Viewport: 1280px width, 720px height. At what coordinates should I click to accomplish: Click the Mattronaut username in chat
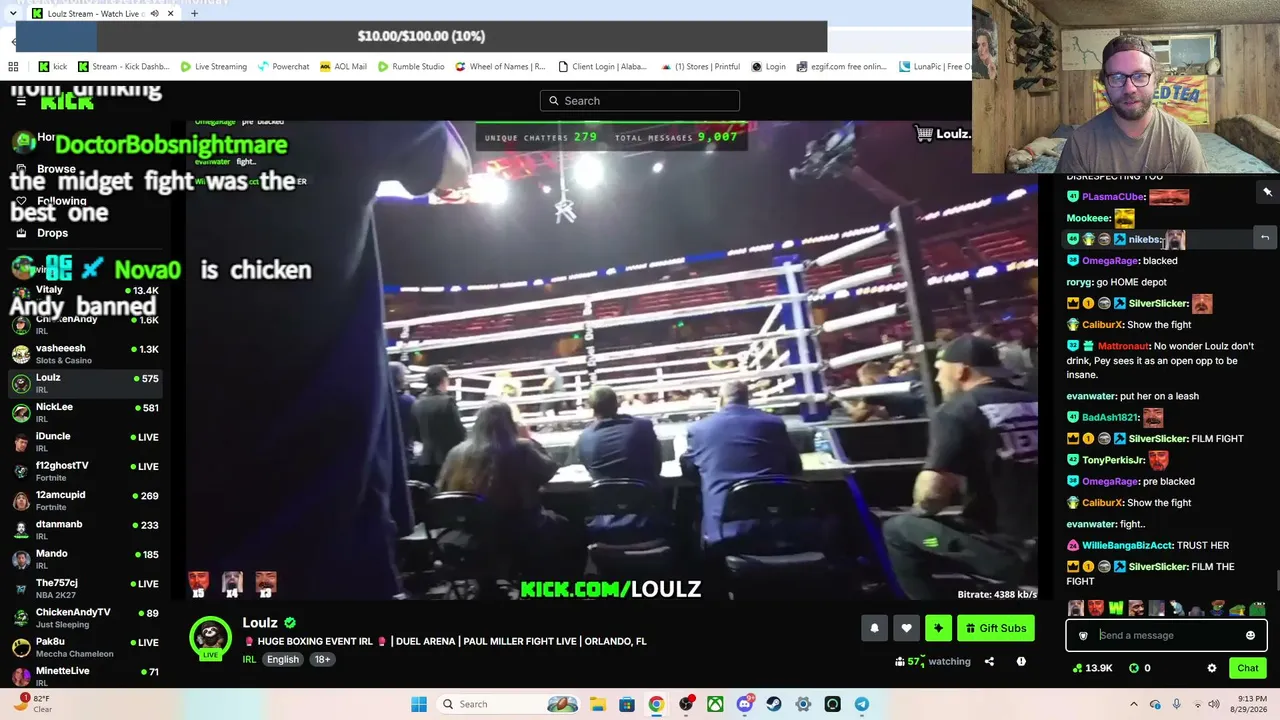click(x=1122, y=346)
